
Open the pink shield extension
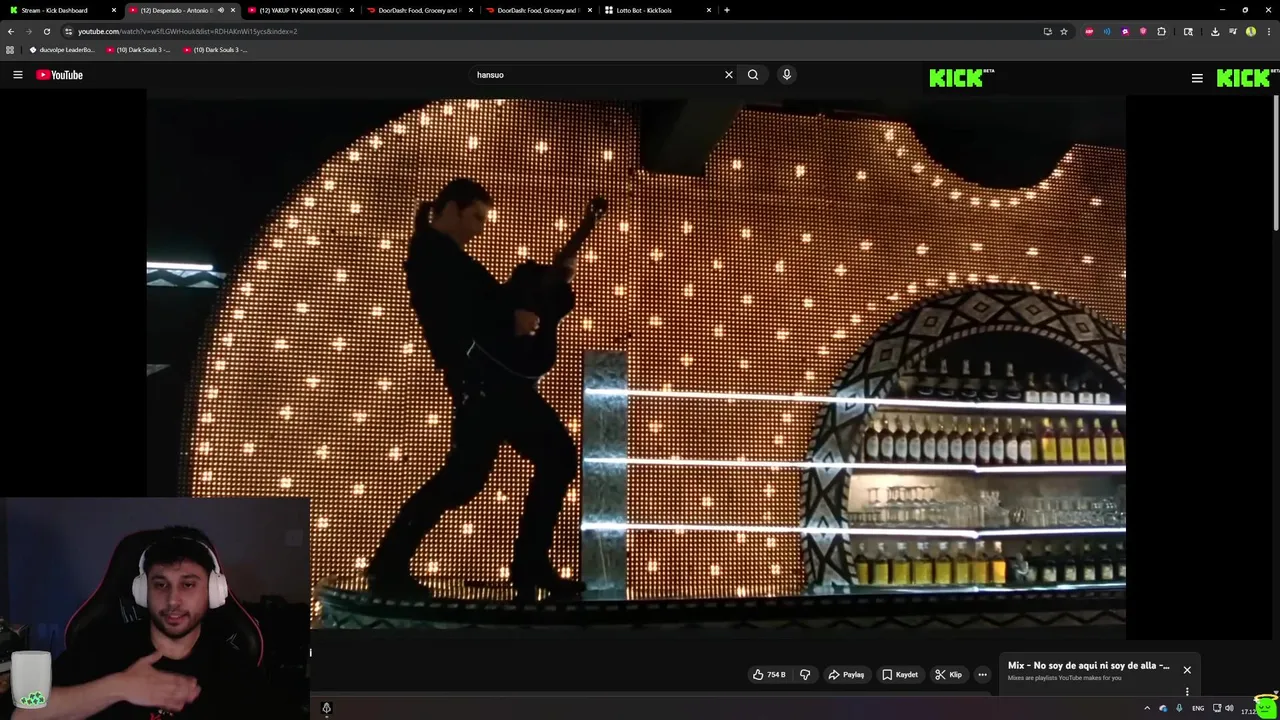(1143, 31)
